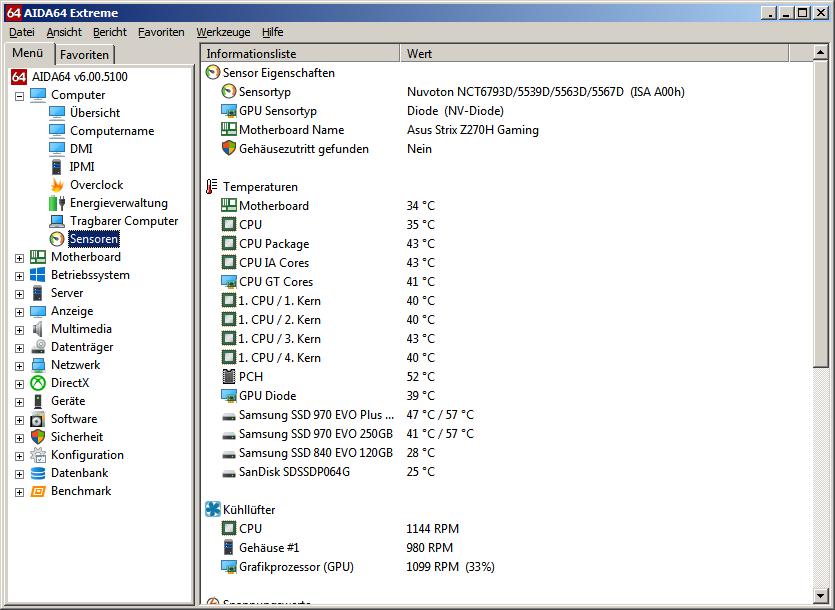Expand the Server node
Image resolution: width=835 pixels, height=610 pixels.
(19, 295)
